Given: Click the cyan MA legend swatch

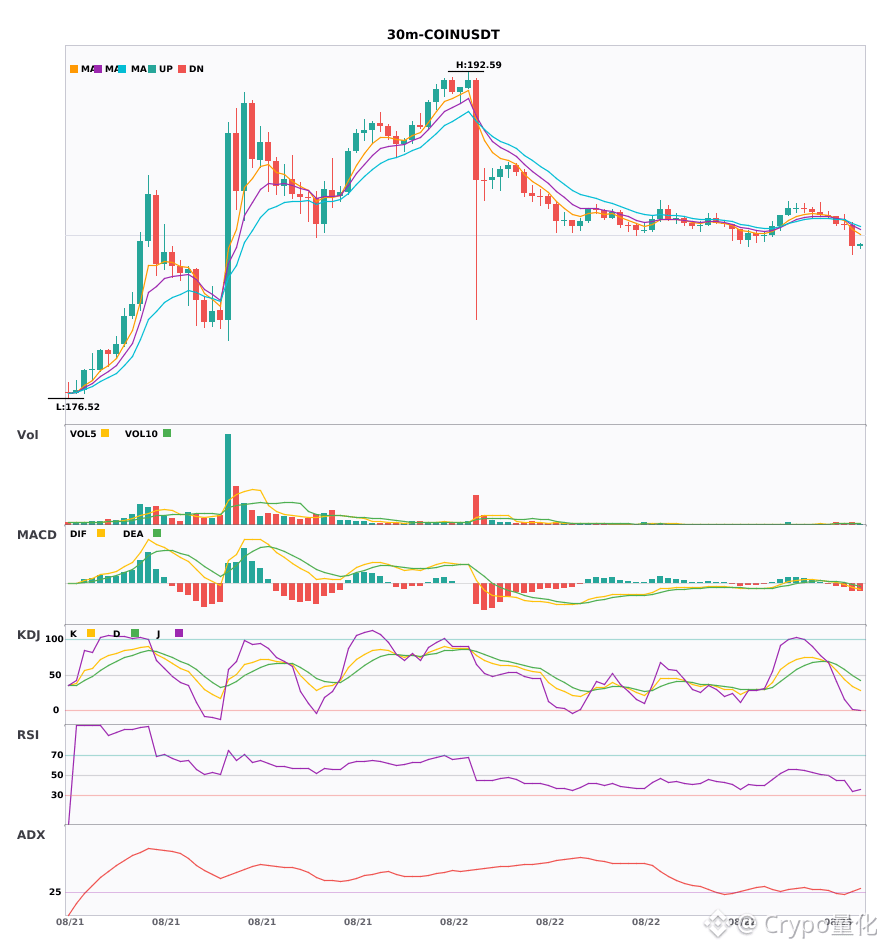Looking at the screenshot, I should (x=122, y=69).
